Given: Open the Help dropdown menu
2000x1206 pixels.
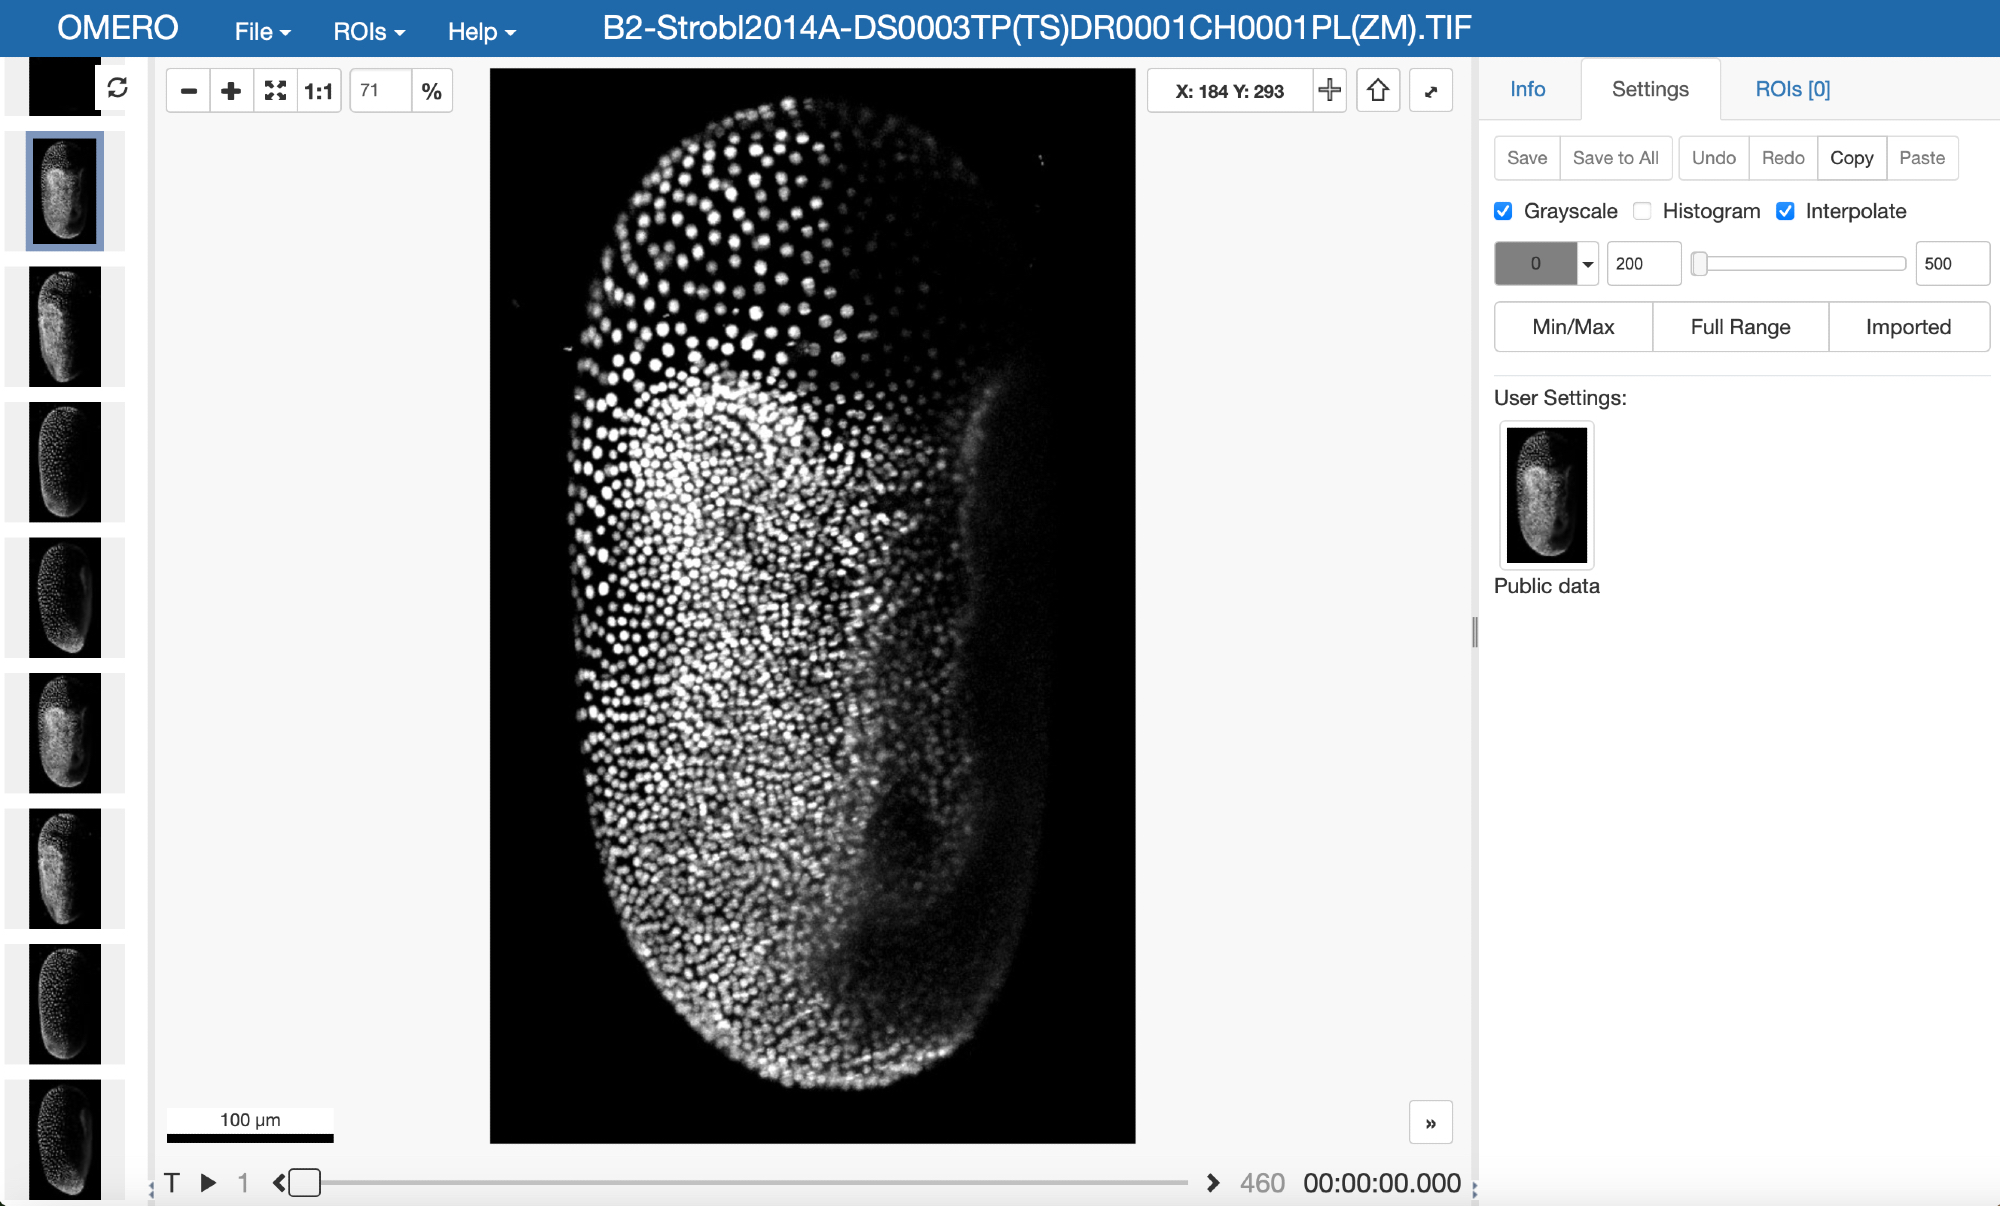Looking at the screenshot, I should (481, 31).
